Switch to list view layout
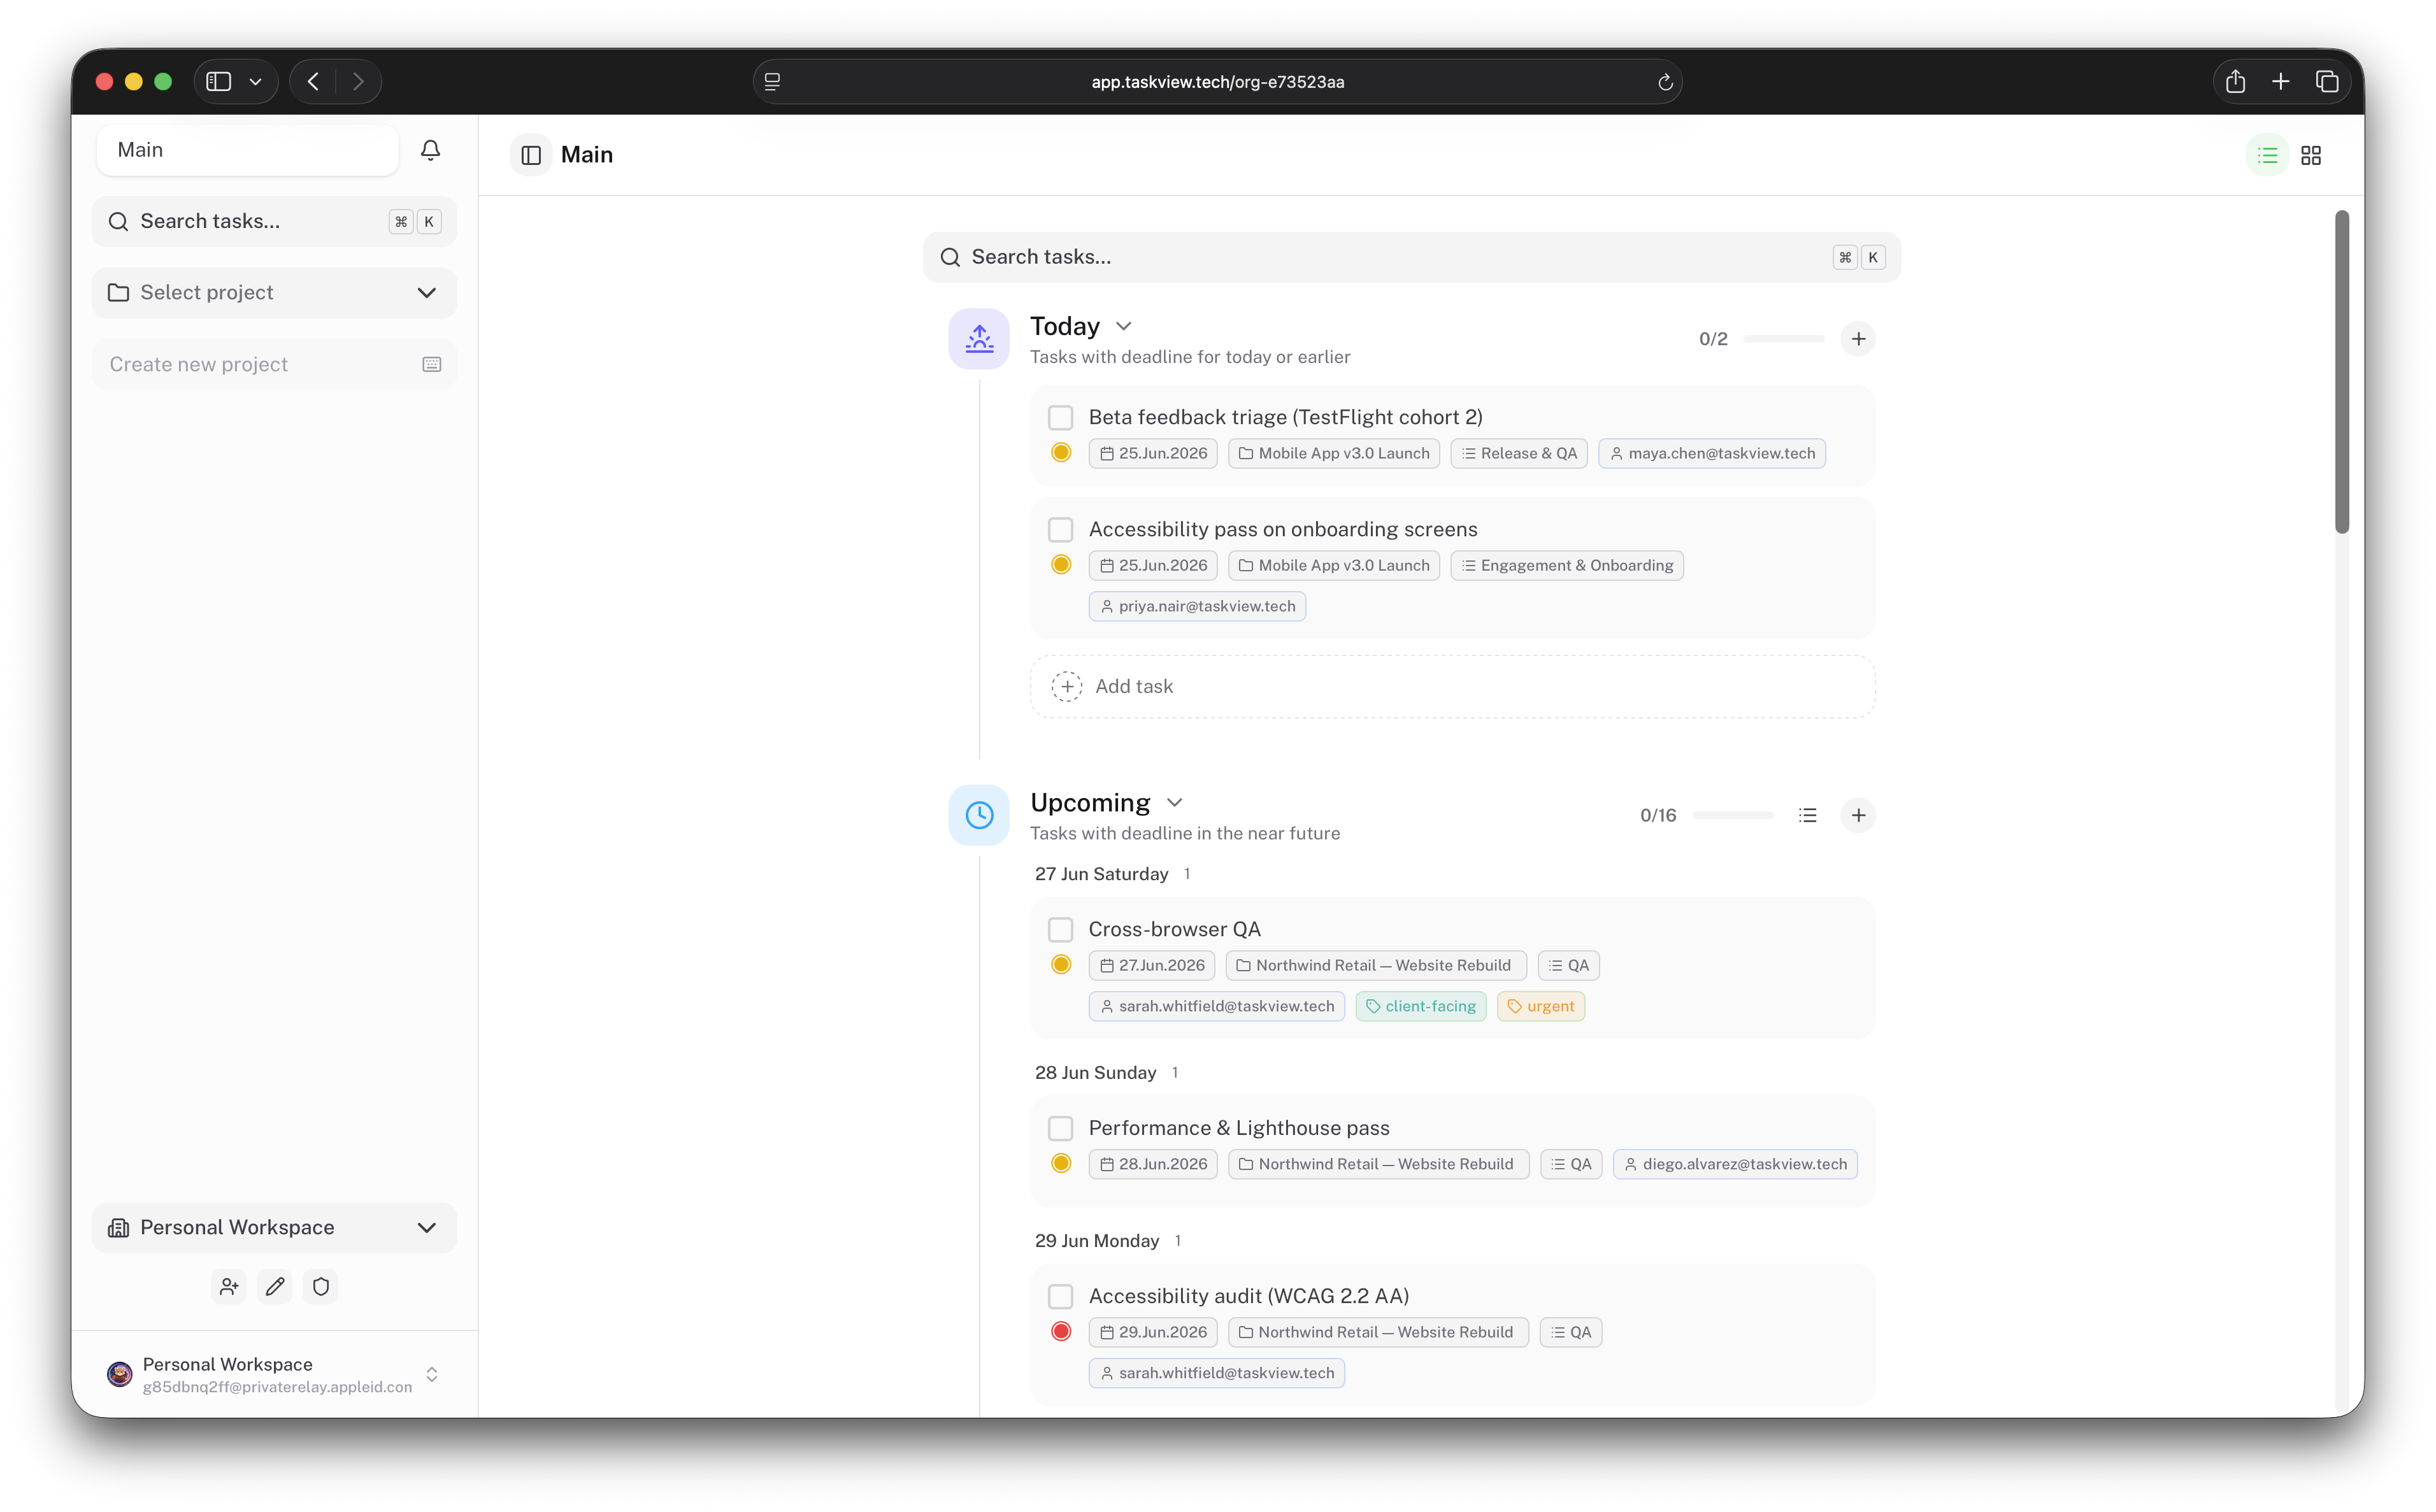This screenshot has width=2436, height=1512. [2267, 155]
